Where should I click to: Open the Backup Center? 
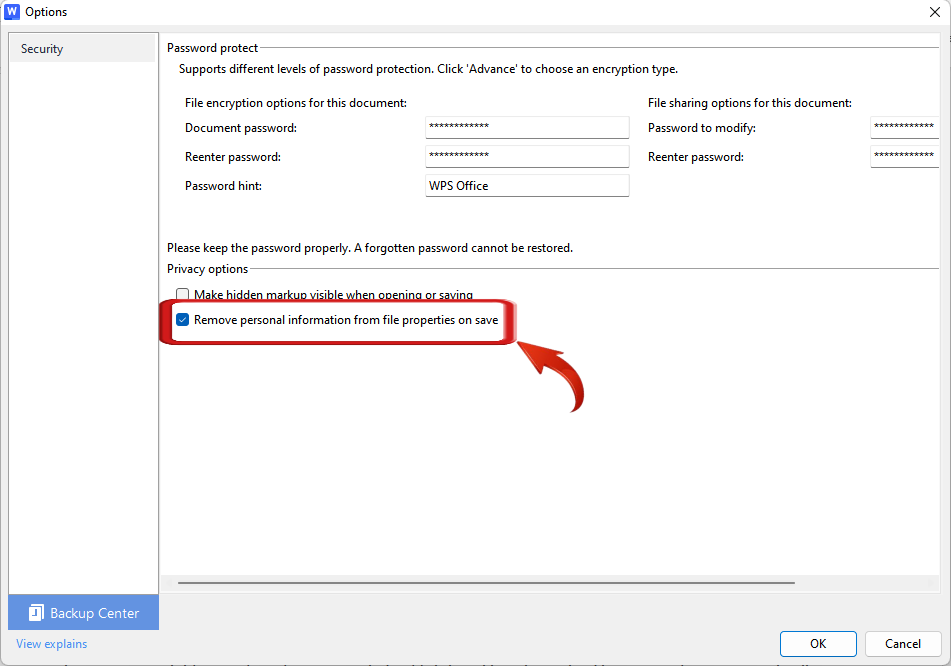point(84,613)
